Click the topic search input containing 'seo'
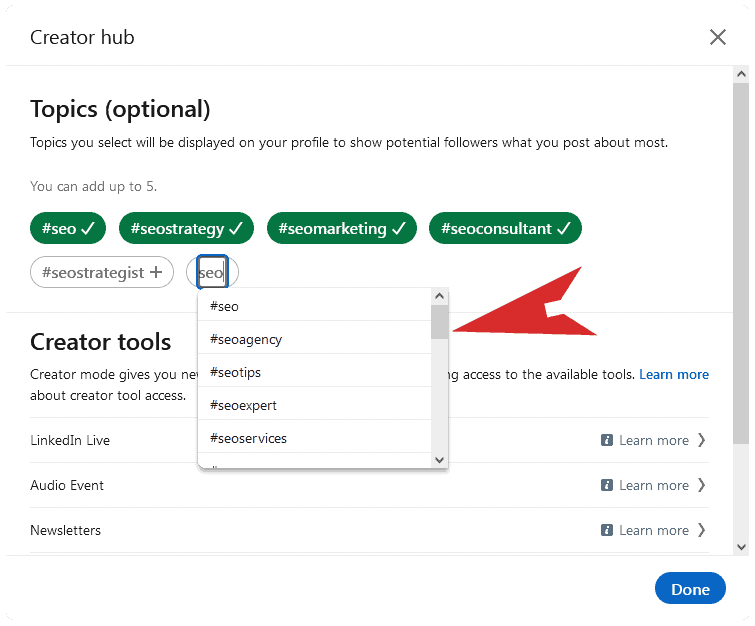 tap(212, 272)
